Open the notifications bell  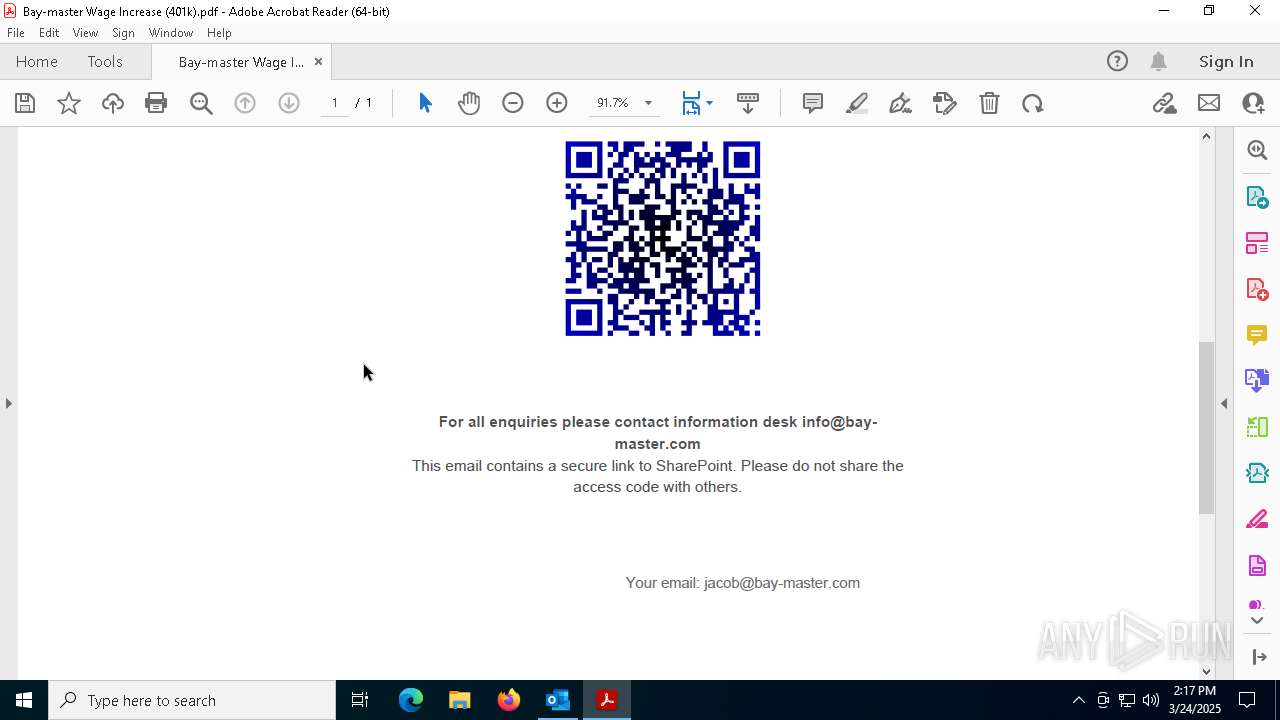tap(1158, 62)
